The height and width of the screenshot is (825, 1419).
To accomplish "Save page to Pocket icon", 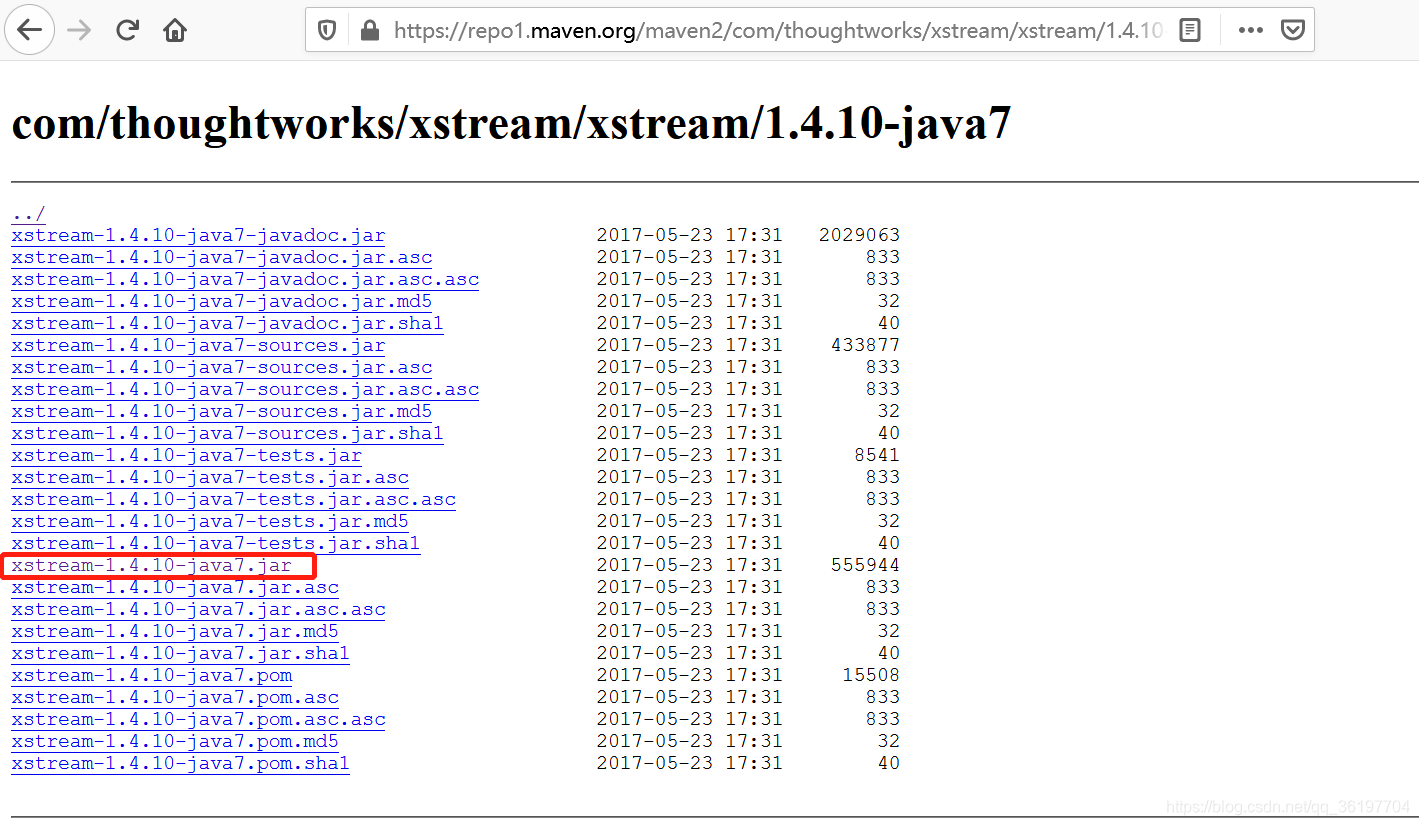I will (1293, 30).
